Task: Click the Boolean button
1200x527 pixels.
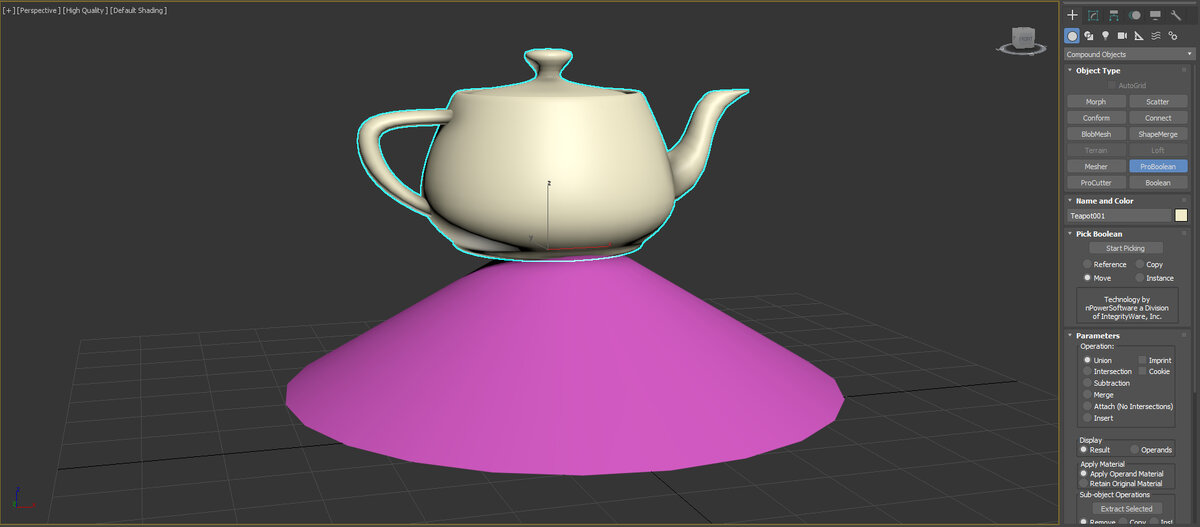Action: point(1158,182)
